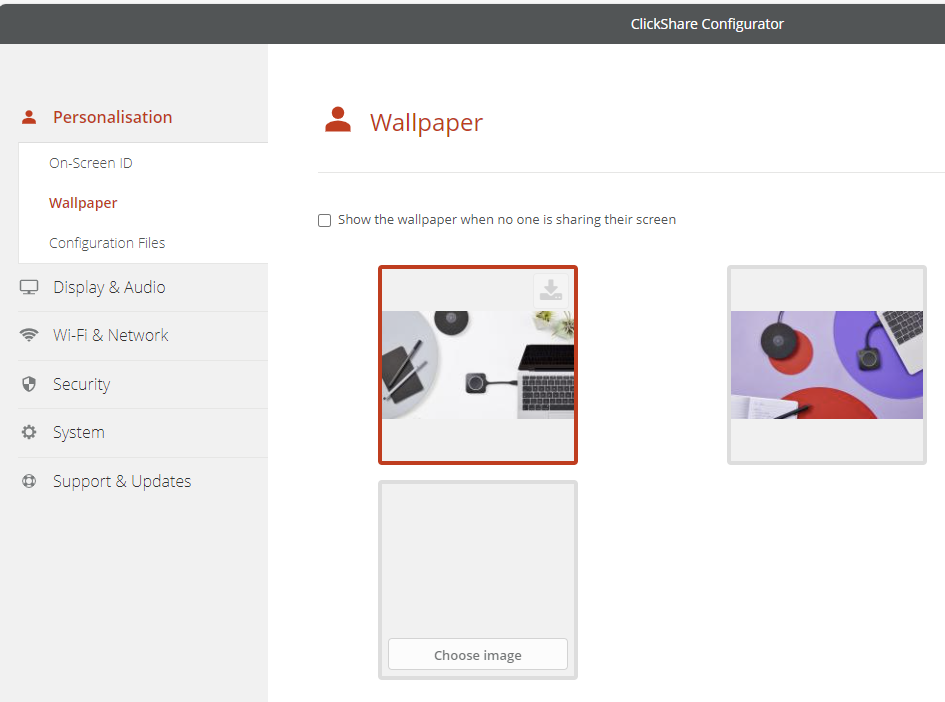Click the download icon on first wallpaper

click(550, 290)
